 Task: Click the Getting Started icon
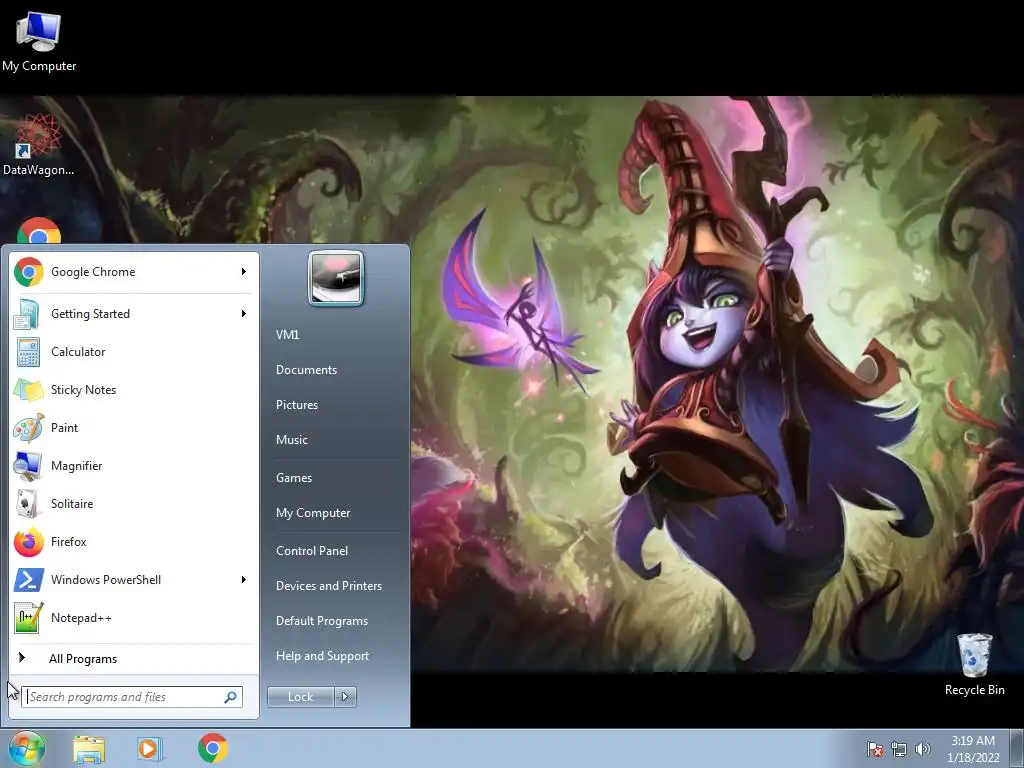(x=28, y=313)
